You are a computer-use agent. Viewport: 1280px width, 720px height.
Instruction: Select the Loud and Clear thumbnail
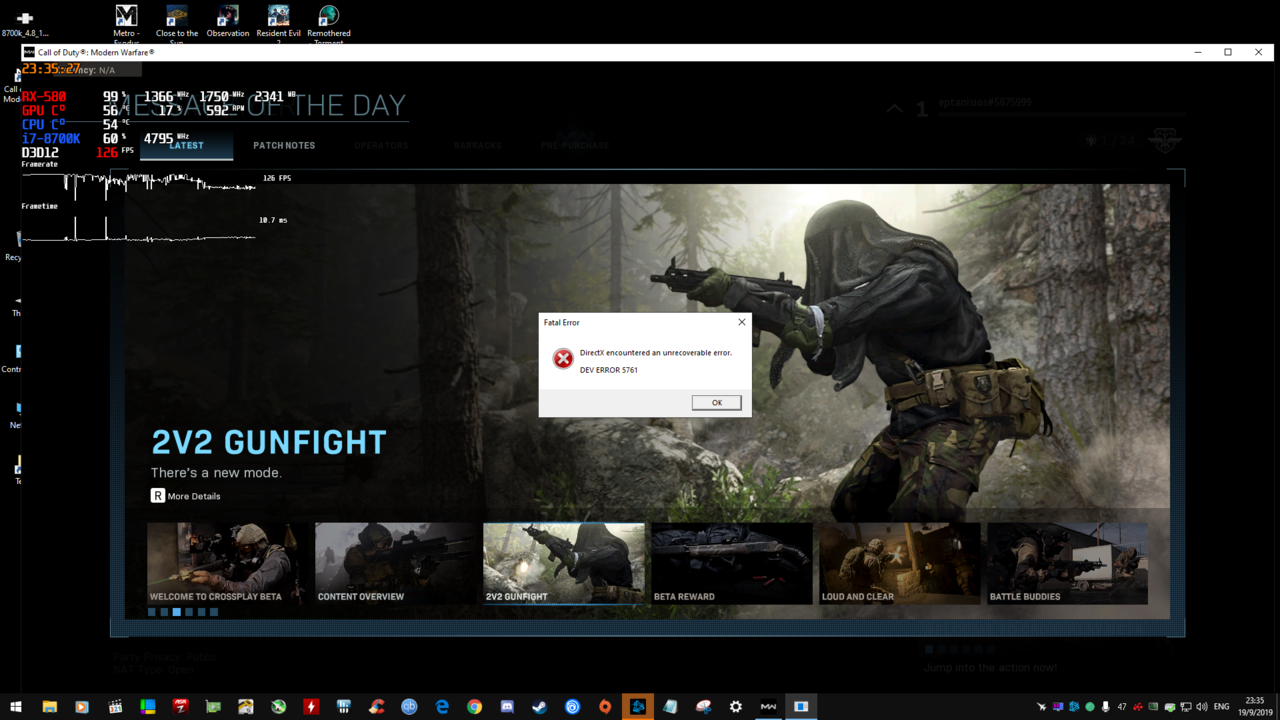[x=900, y=563]
